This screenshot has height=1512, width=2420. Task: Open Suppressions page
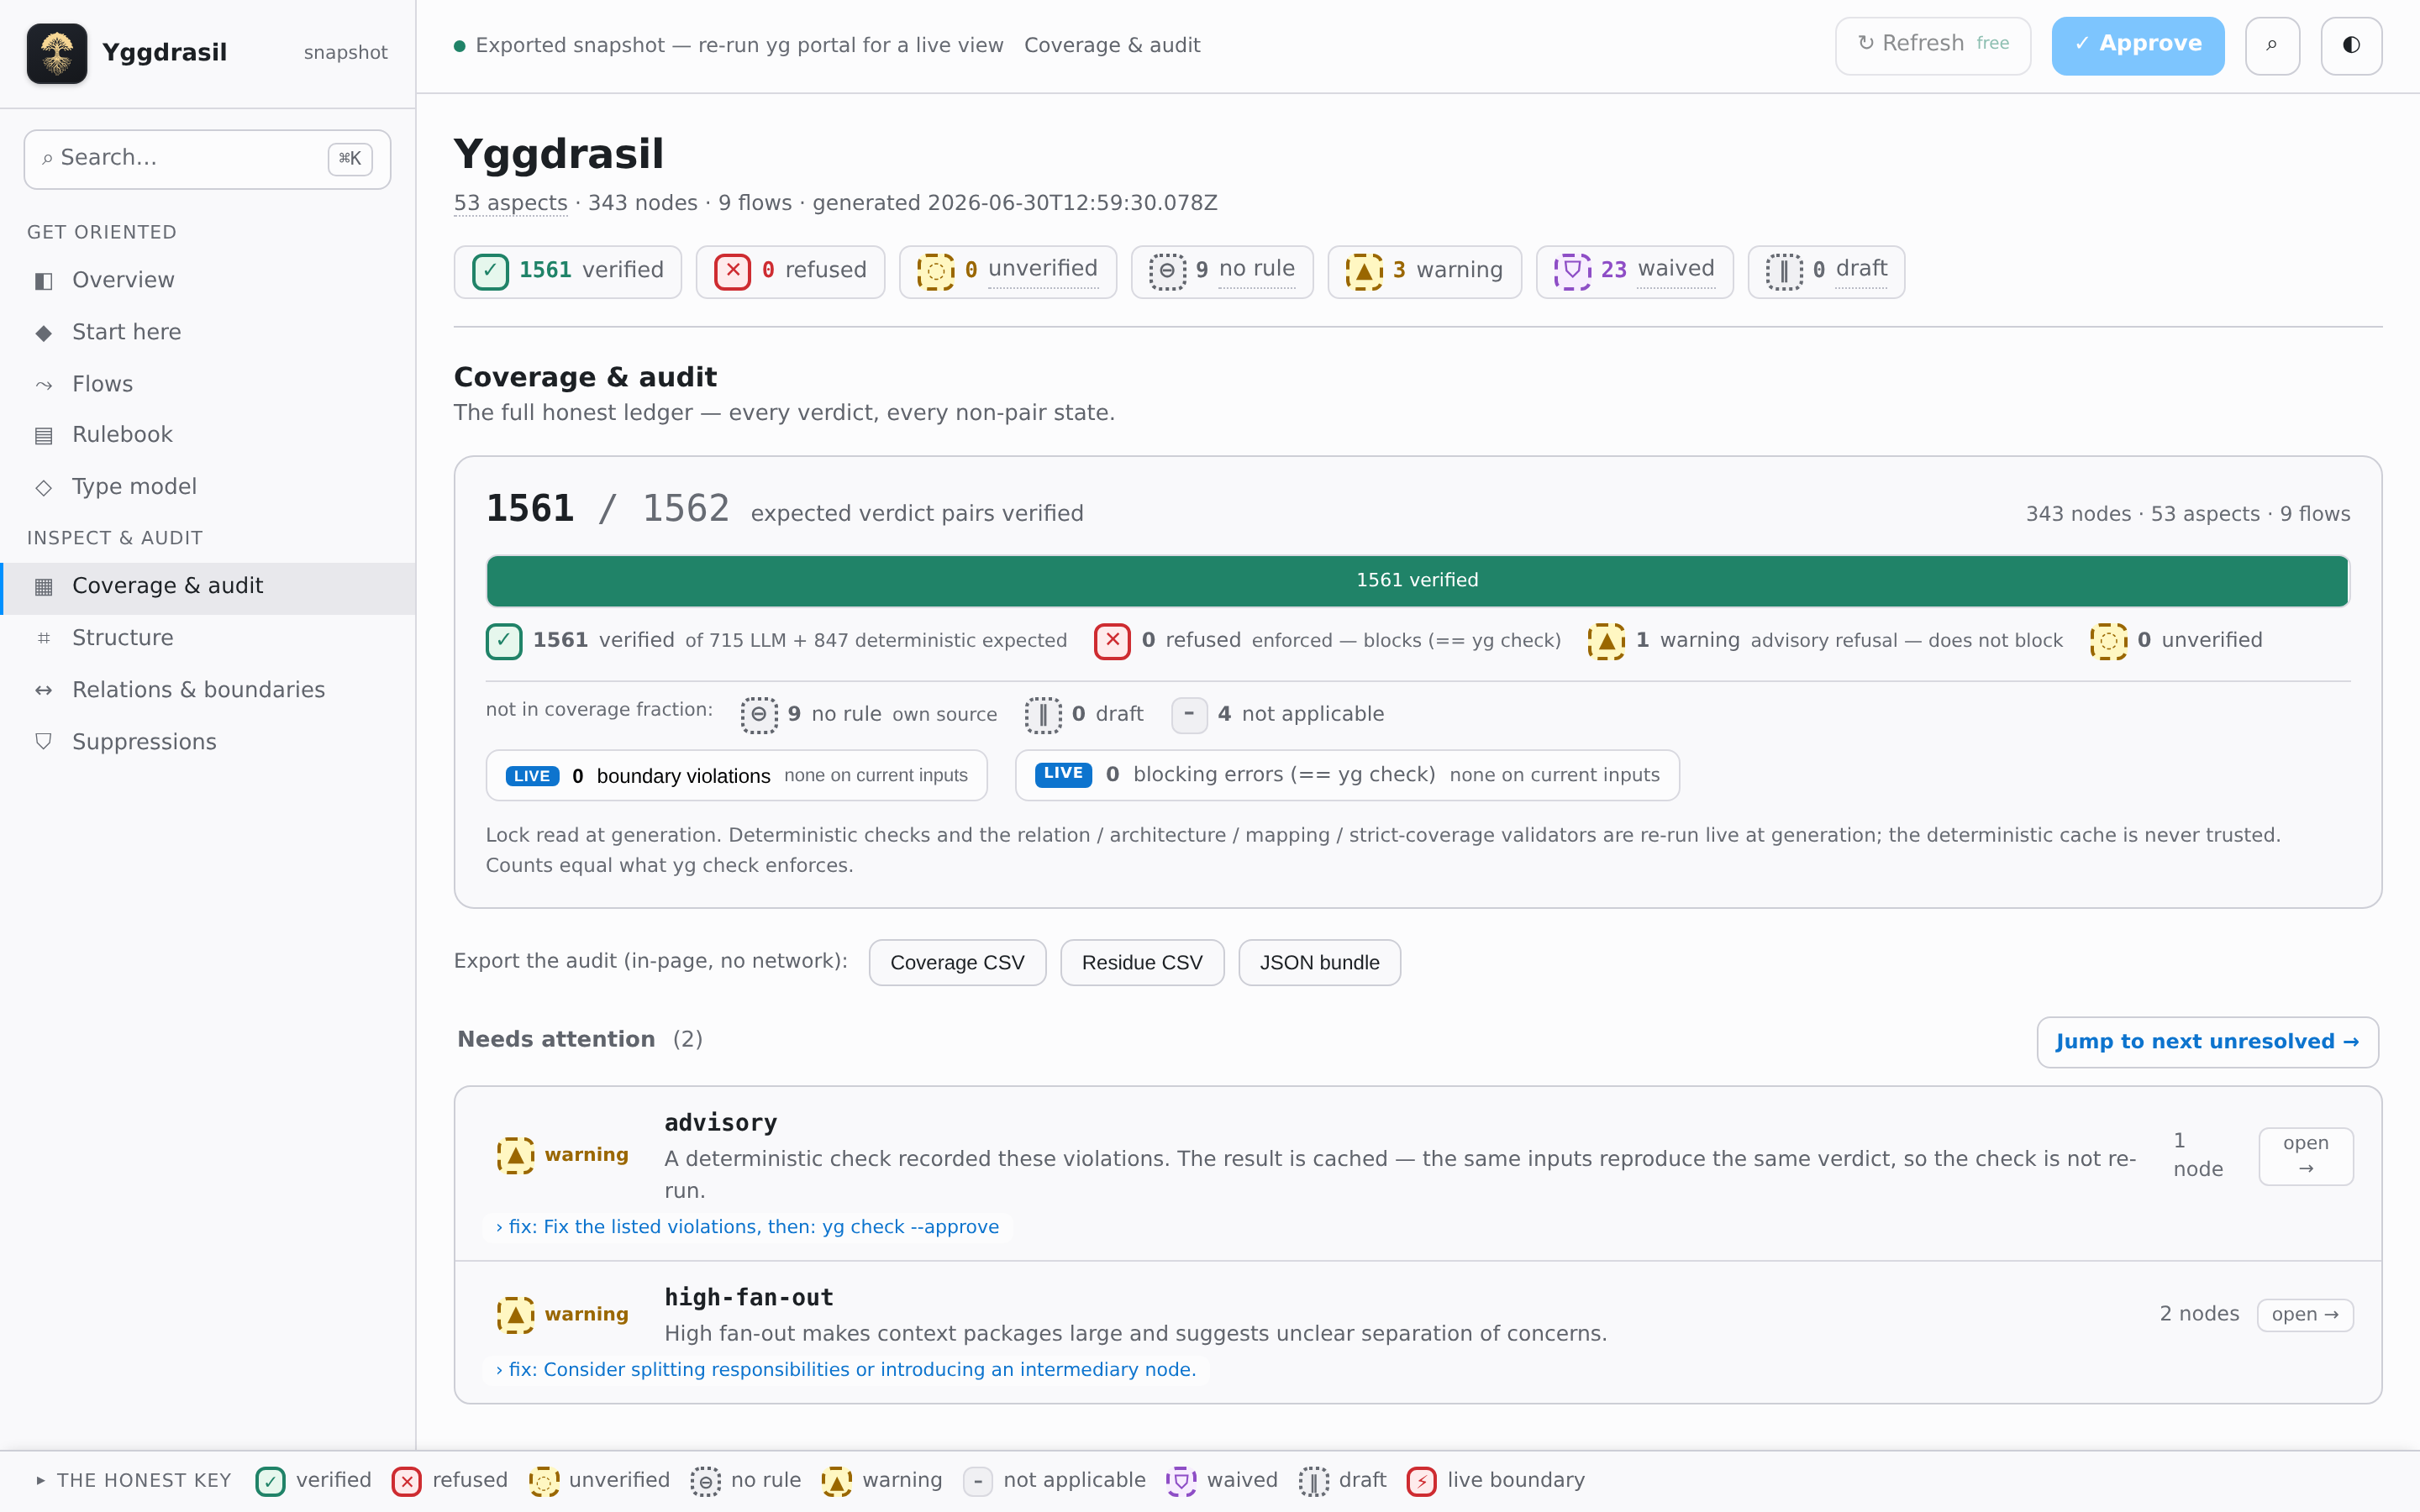tap(208, 742)
